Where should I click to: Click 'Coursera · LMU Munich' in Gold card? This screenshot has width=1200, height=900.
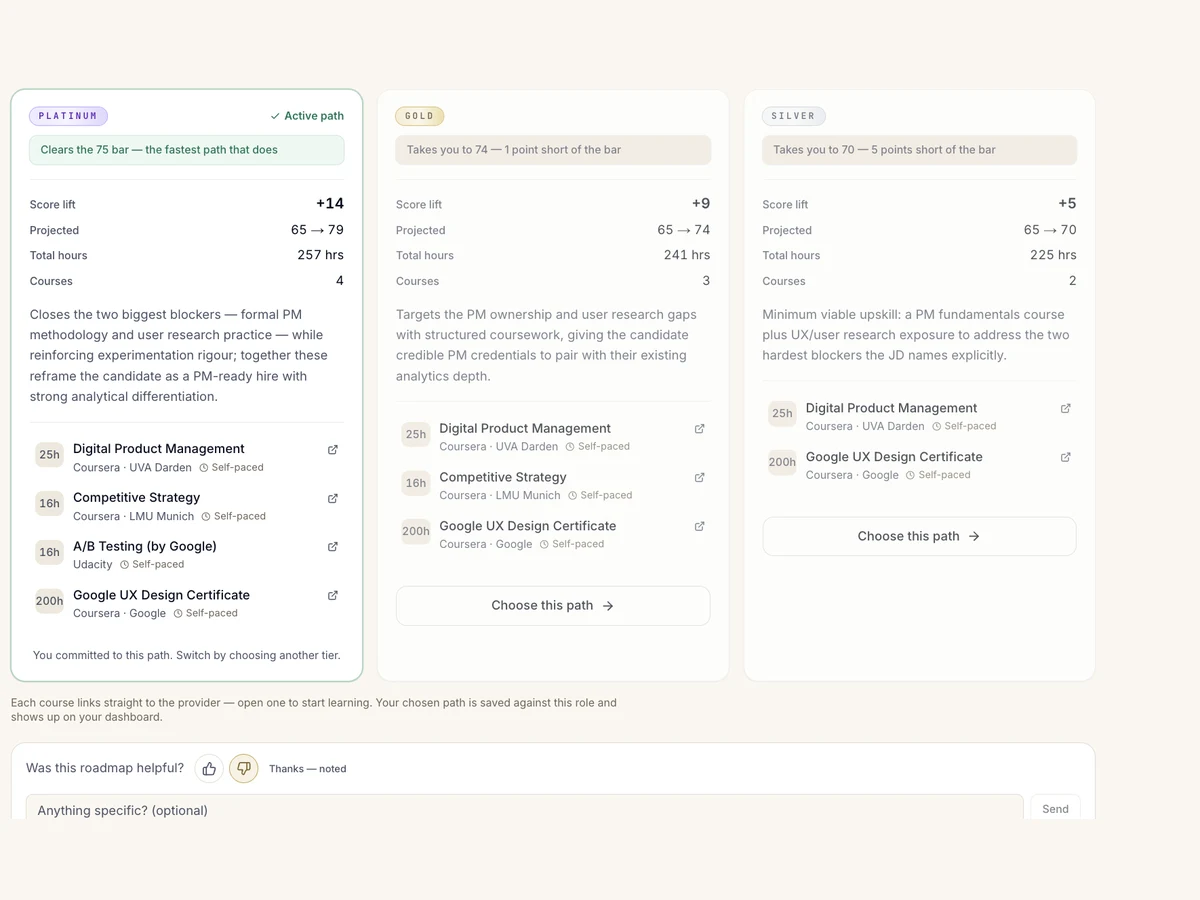tap(500, 495)
